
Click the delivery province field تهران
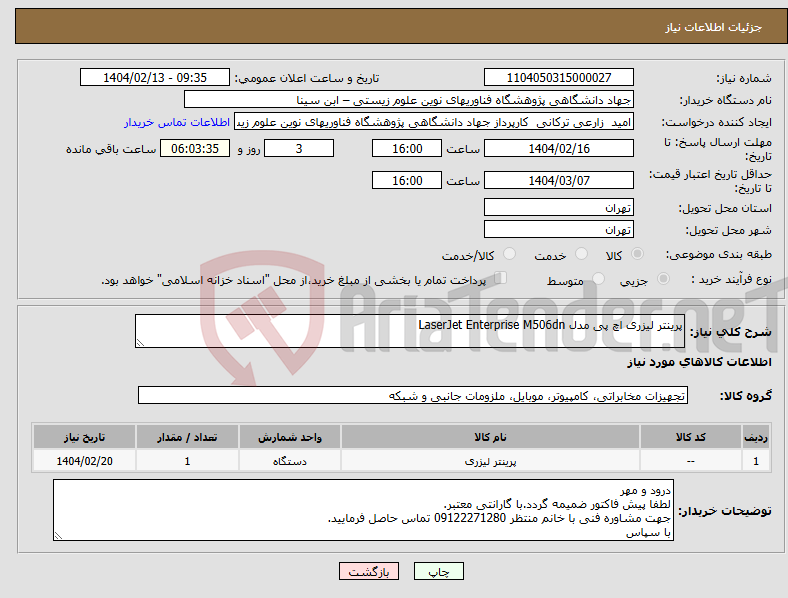pyautogui.click(x=558, y=207)
